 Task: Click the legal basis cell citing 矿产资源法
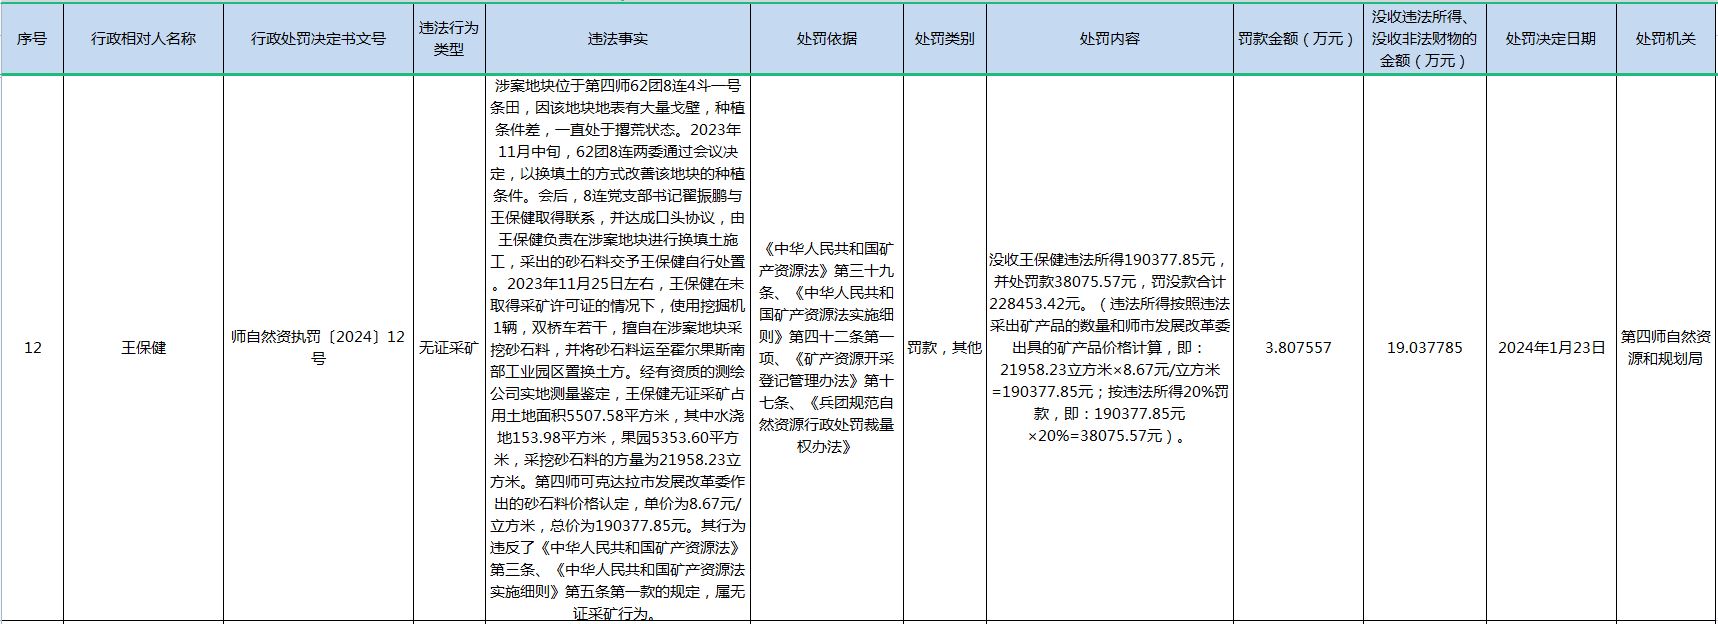[x=826, y=348]
